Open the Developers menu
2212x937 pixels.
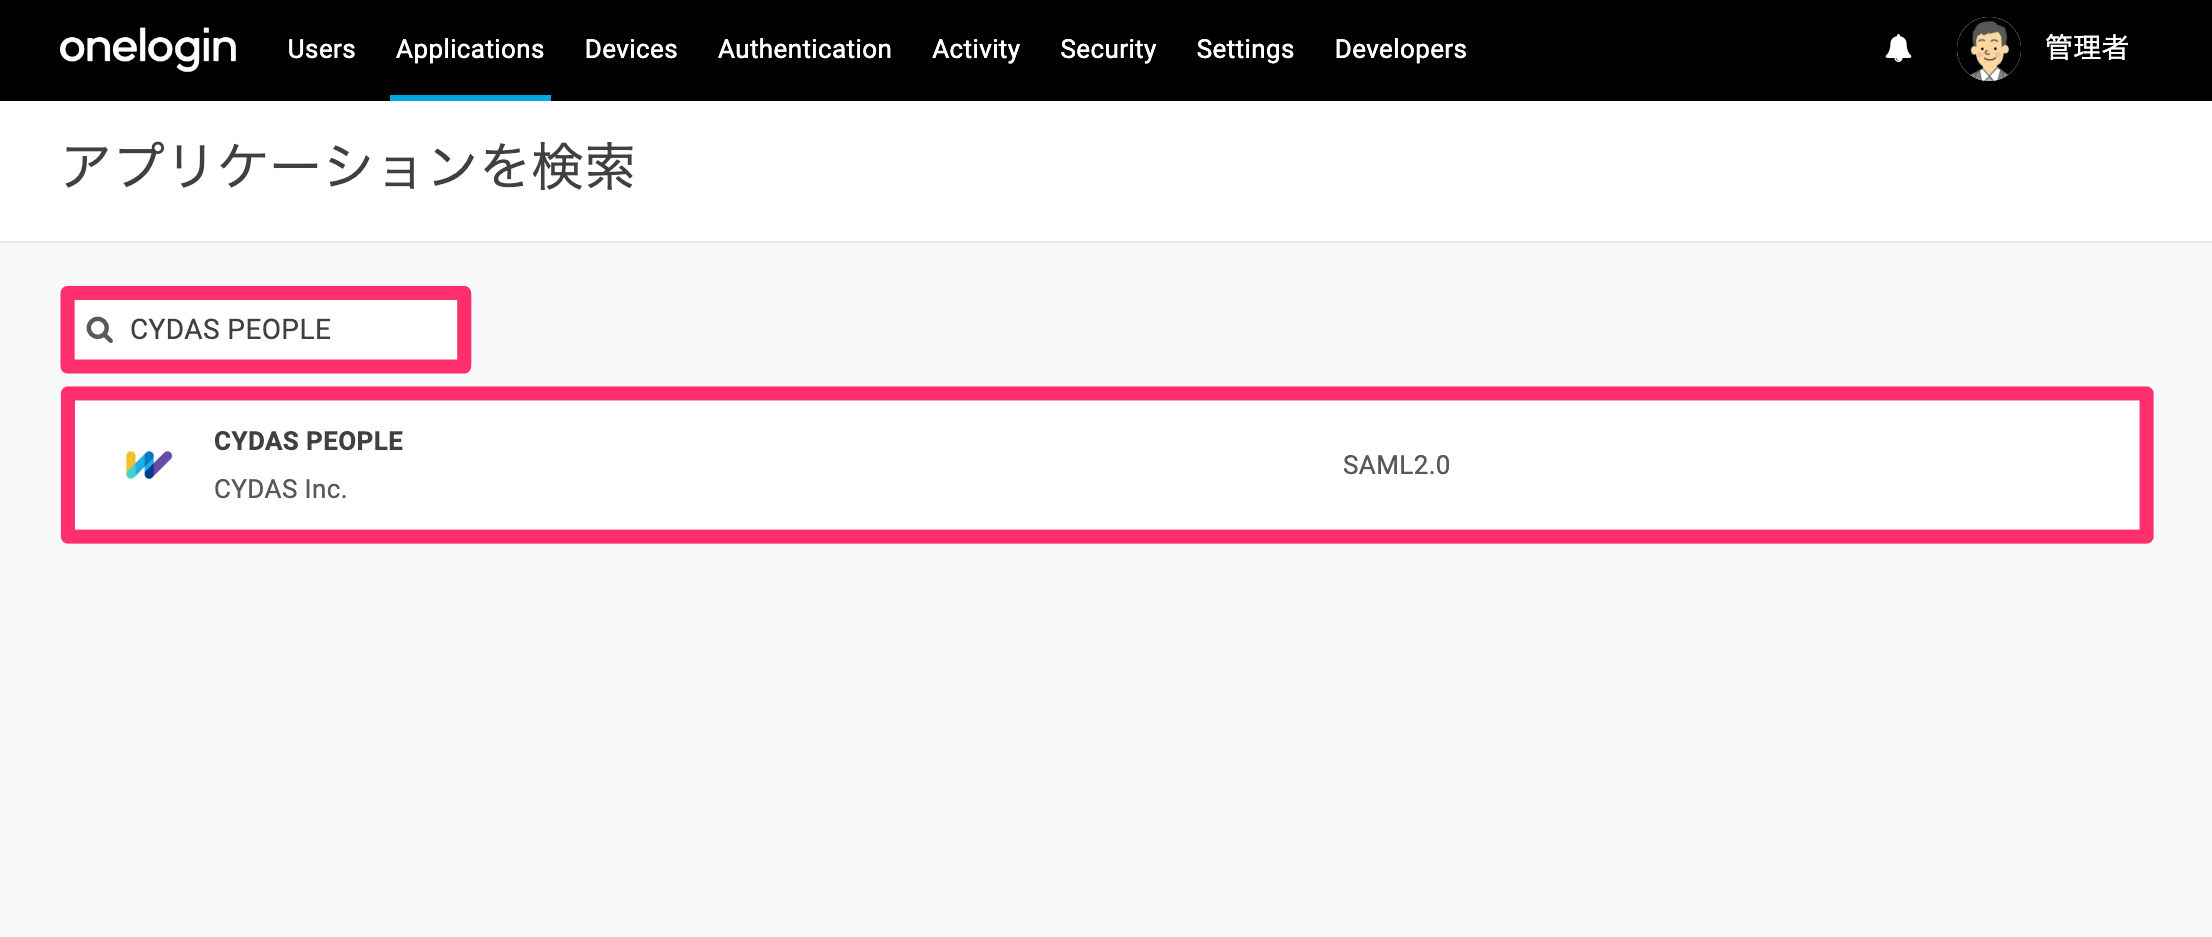1400,49
